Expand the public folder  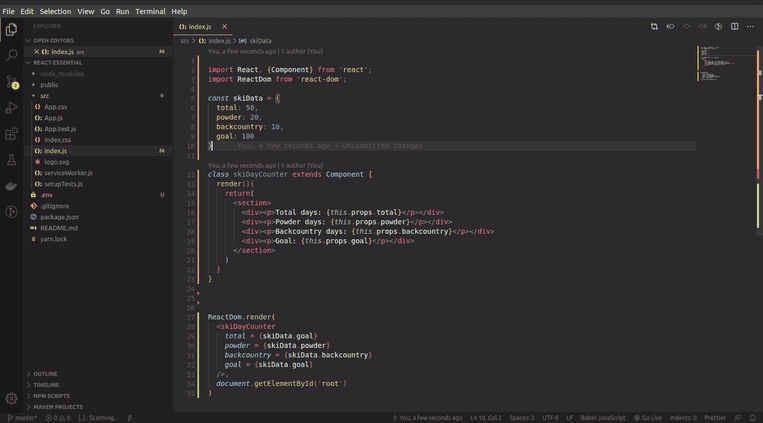(x=49, y=85)
